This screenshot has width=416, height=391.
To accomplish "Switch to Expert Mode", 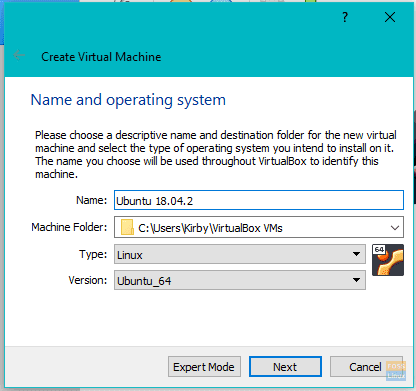I will (x=204, y=367).
